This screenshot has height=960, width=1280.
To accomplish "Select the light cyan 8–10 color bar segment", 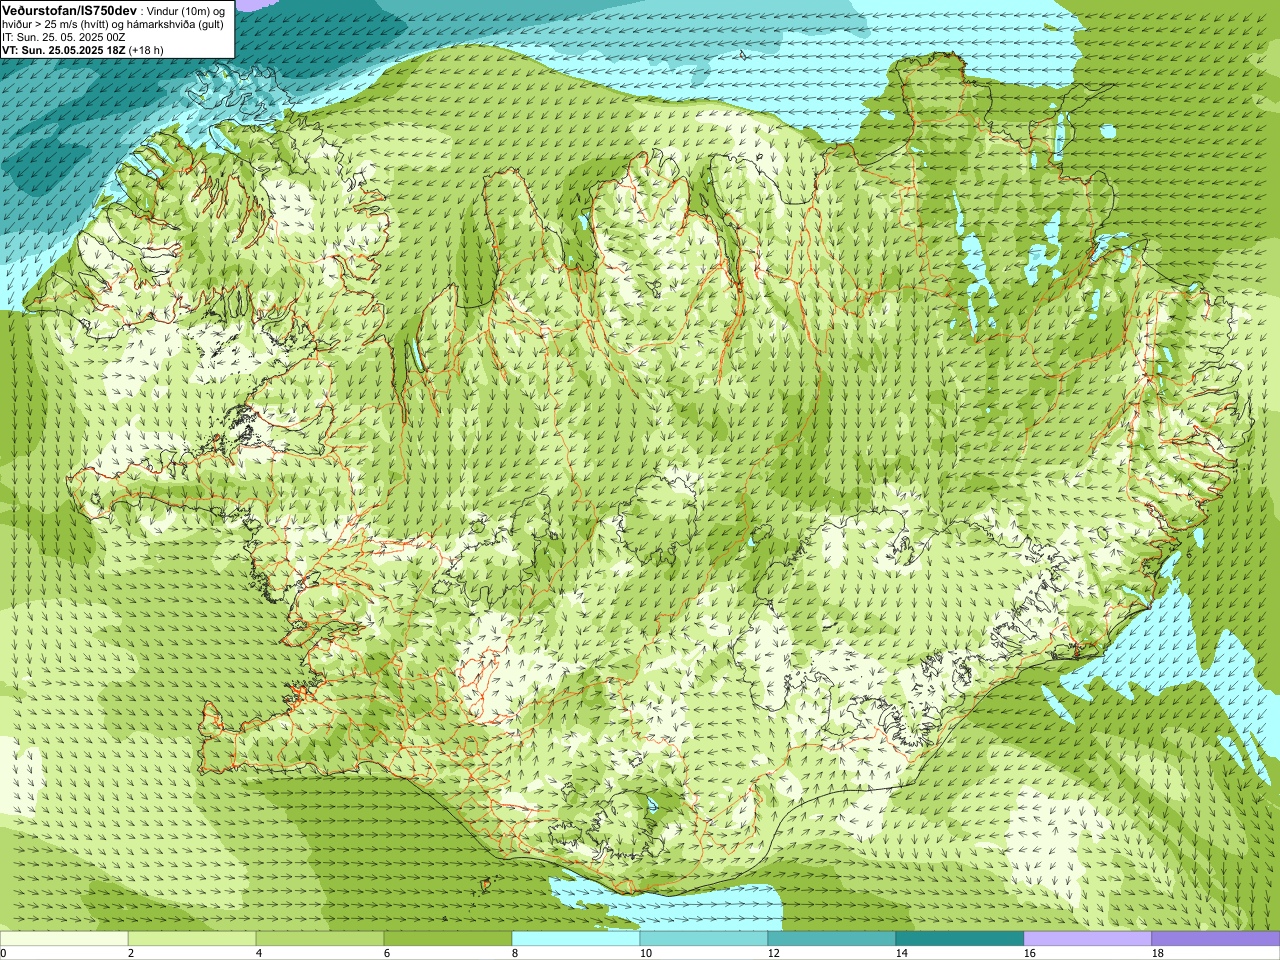I will point(576,939).
